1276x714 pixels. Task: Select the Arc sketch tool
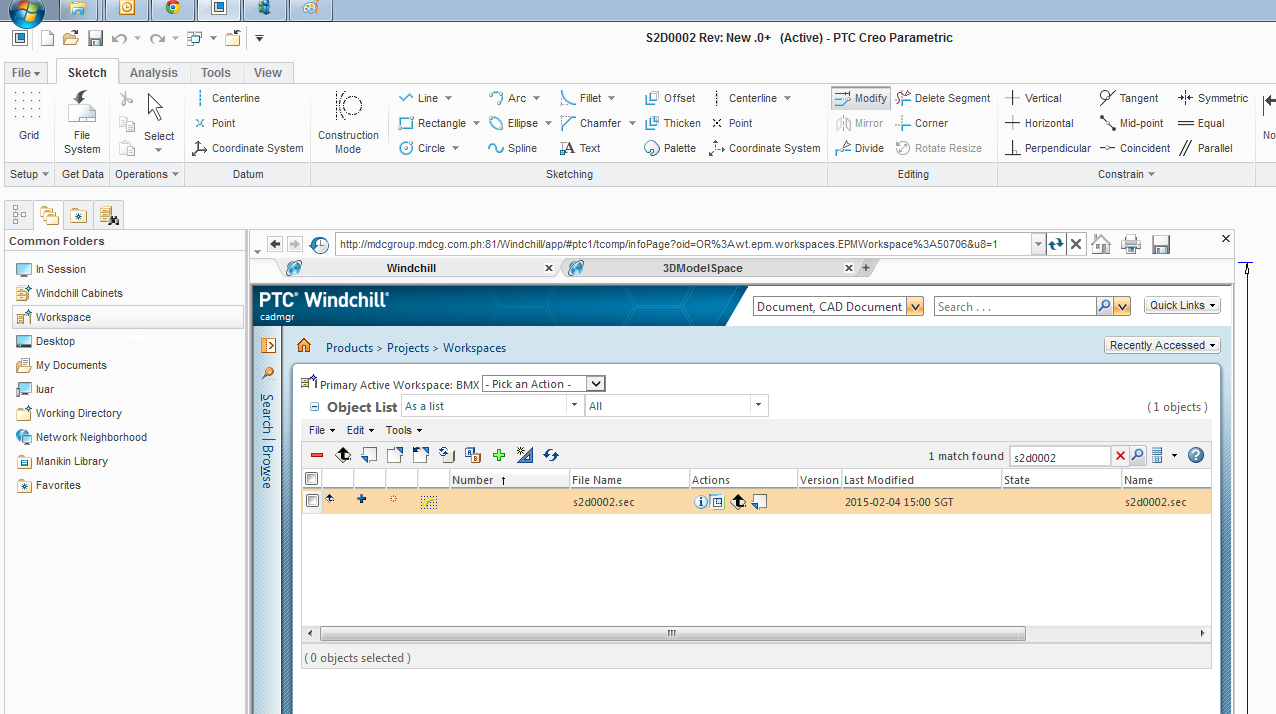pyautogui.click(x=507, y=98)
